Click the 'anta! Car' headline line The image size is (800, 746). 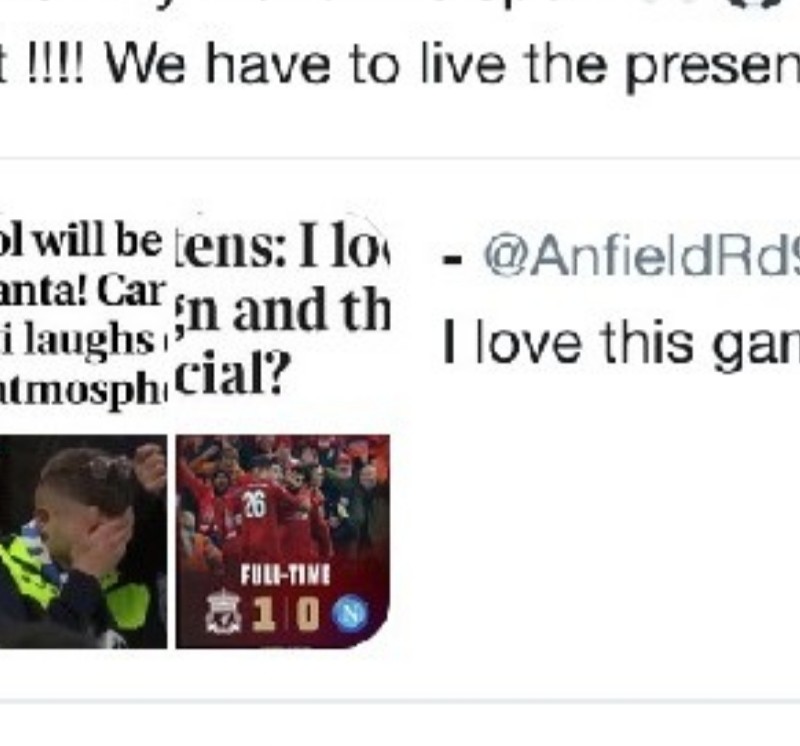(x=82, y=292)
